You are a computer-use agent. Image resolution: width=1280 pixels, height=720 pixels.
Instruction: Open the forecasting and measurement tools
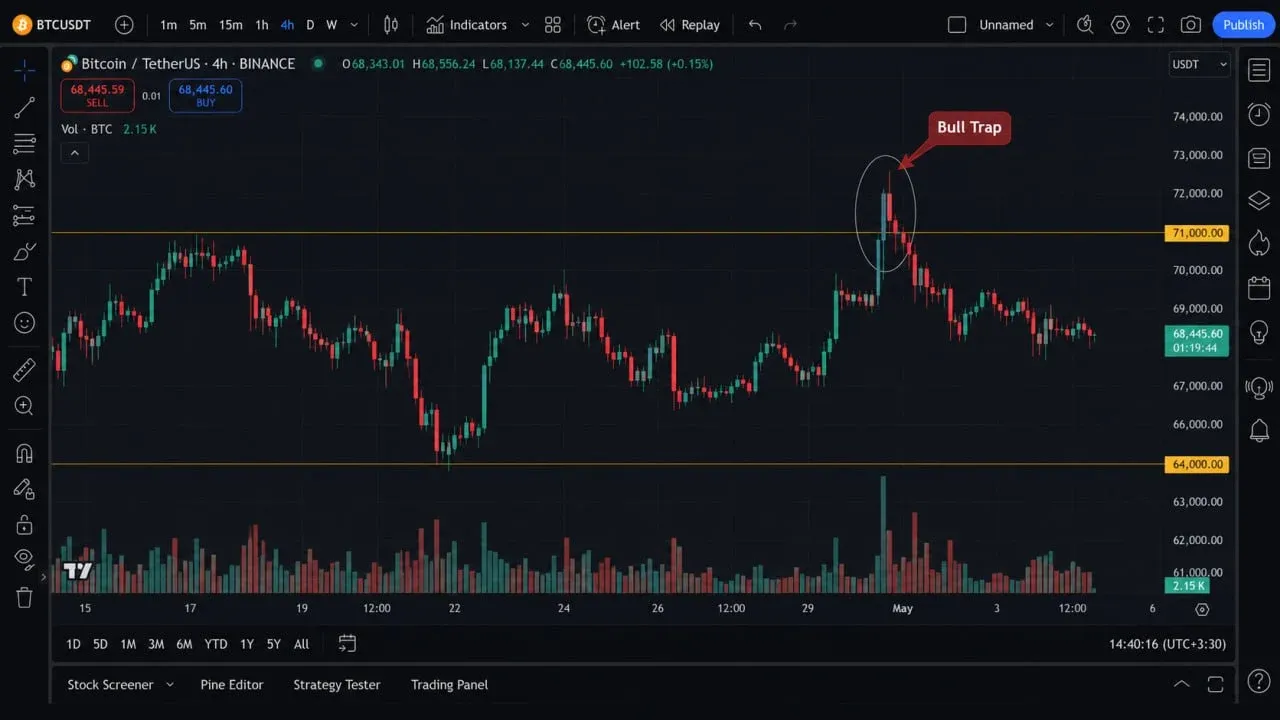[x=24, y=215]
